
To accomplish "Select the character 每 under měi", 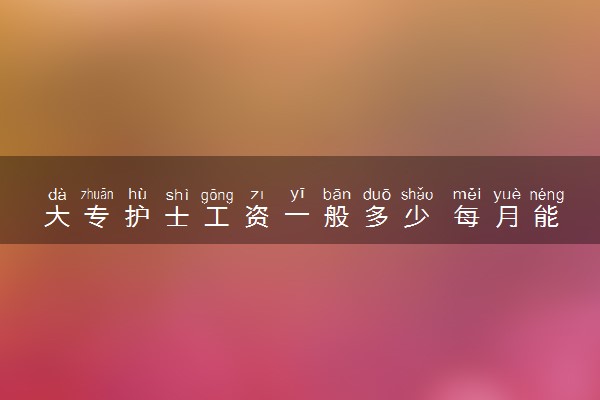I will pyautogui.click(x=466, y=217).
